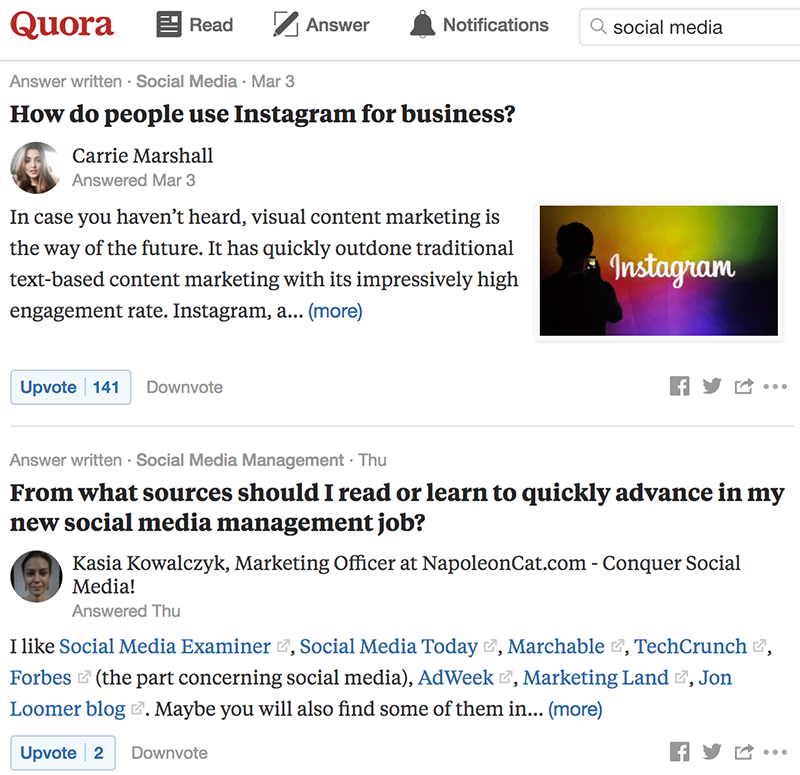This screenshot has width=800, height=775.
Task: Expand Instagram answer with (more)
Action: (x=335, y=311)
